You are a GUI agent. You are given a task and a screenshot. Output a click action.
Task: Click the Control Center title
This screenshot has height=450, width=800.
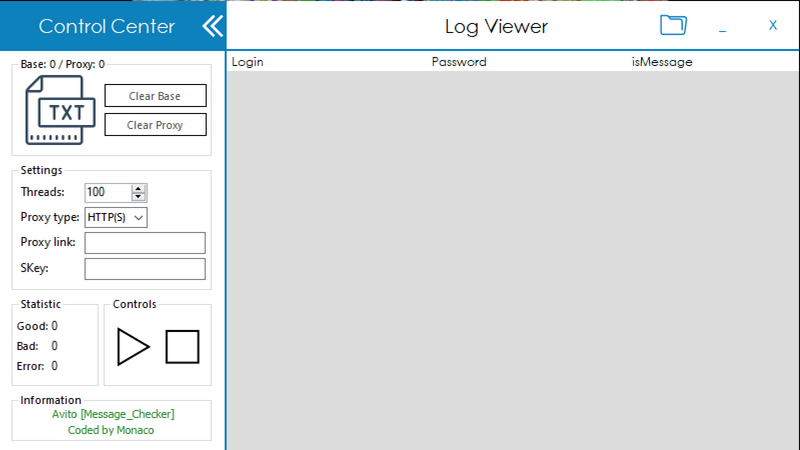(107, 26)
